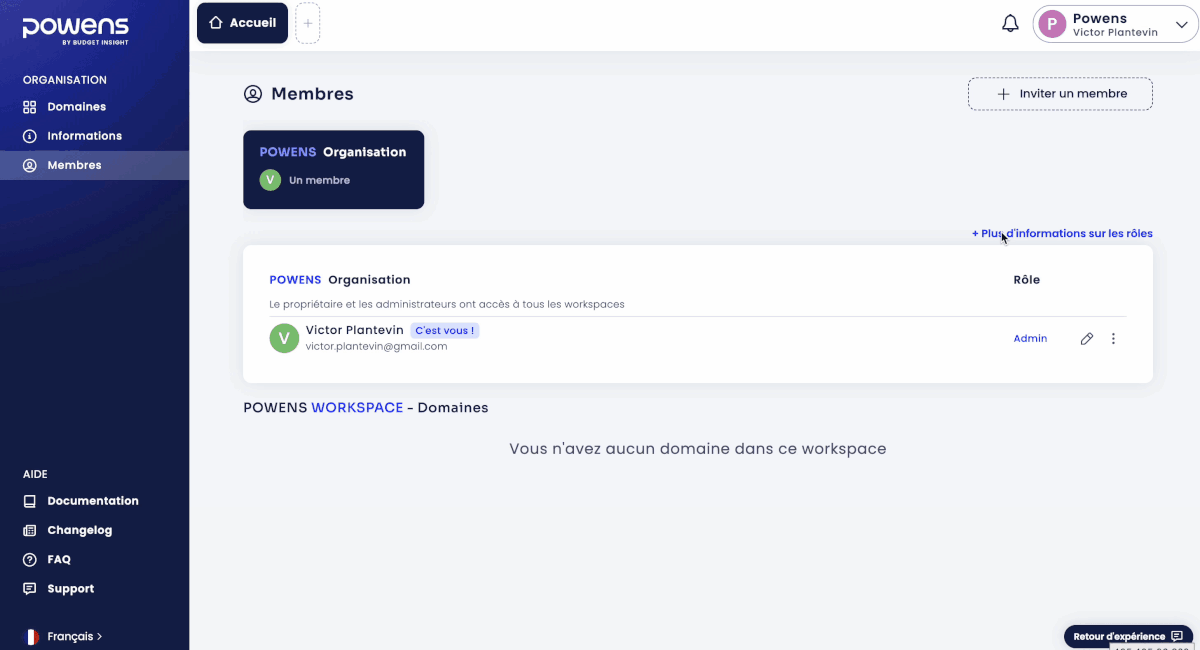Expand the Powens account dropdown
Image resolution: width=1200 pixels, height=650 pixels.
pos(1180,24)
